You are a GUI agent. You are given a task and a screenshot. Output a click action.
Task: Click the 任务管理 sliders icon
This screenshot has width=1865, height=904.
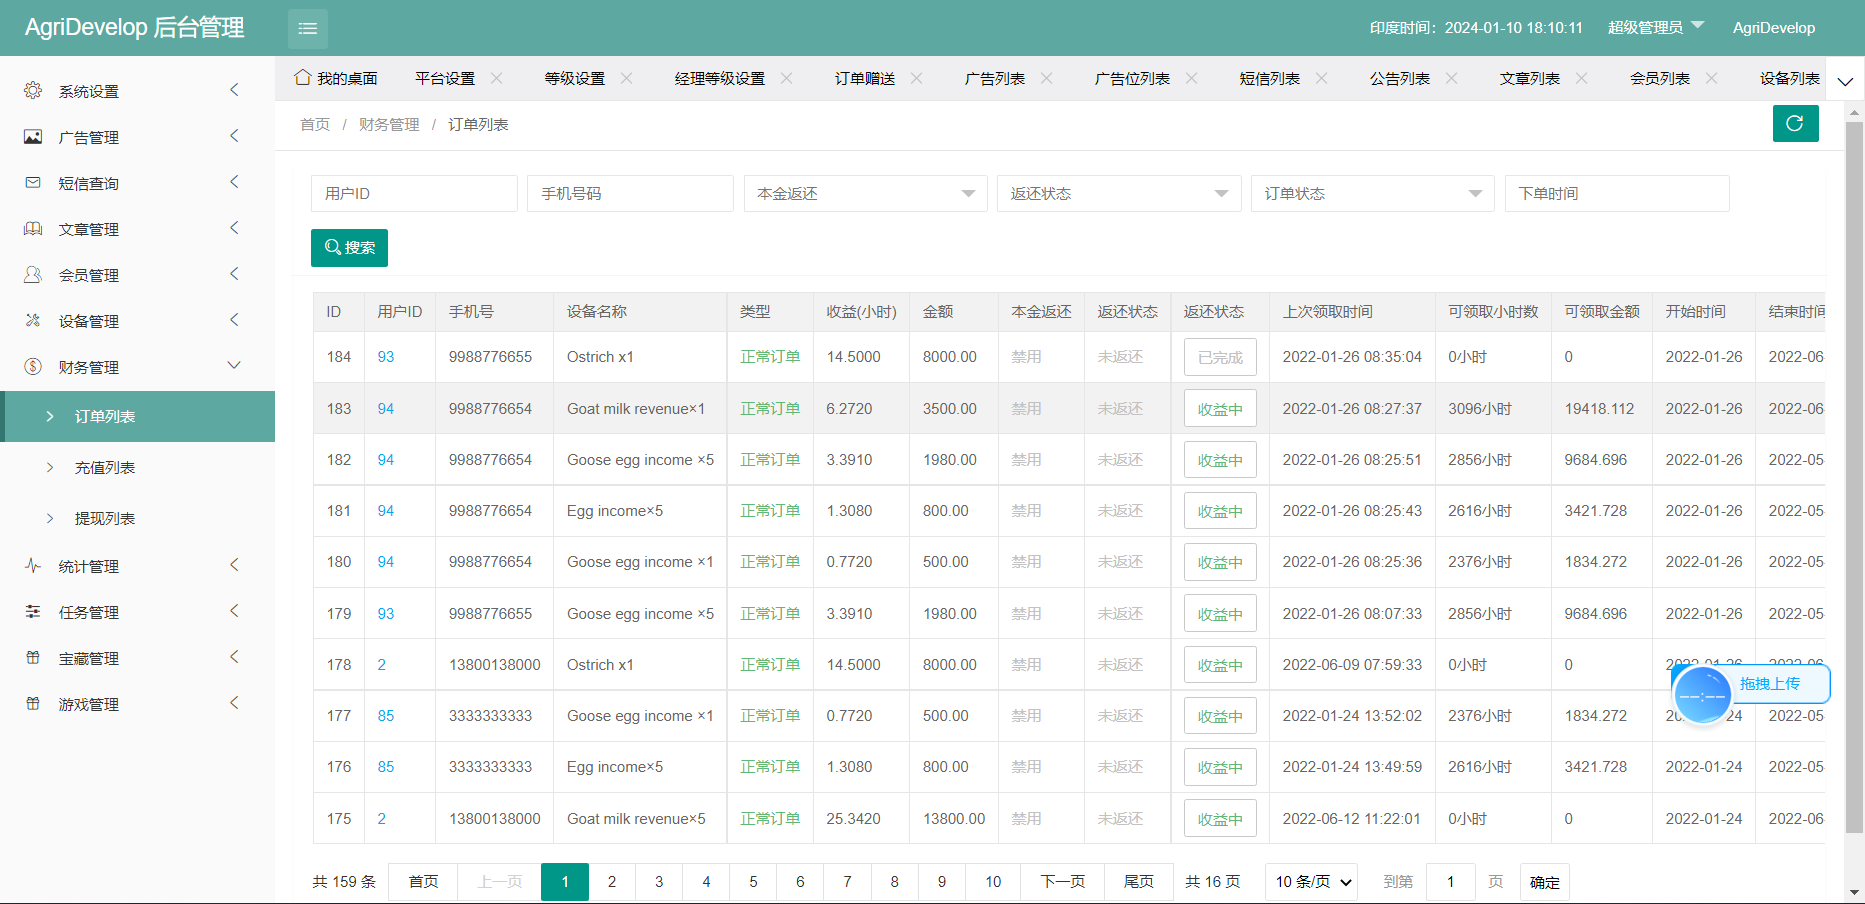pos(33,611)
